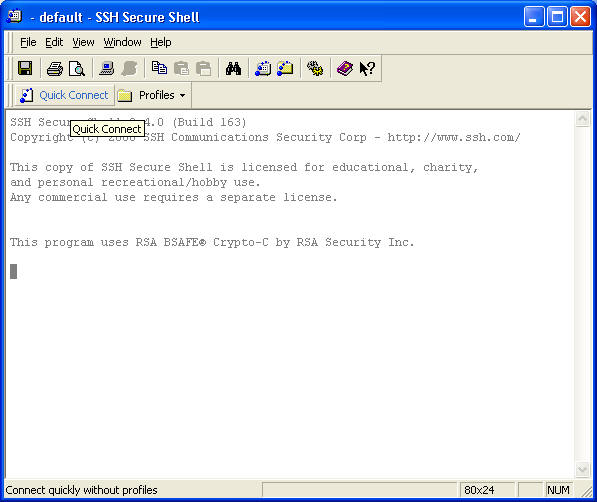Close the SSH Secure Shell window
This screenshot has width=597, height=502.
click(580, 17)
